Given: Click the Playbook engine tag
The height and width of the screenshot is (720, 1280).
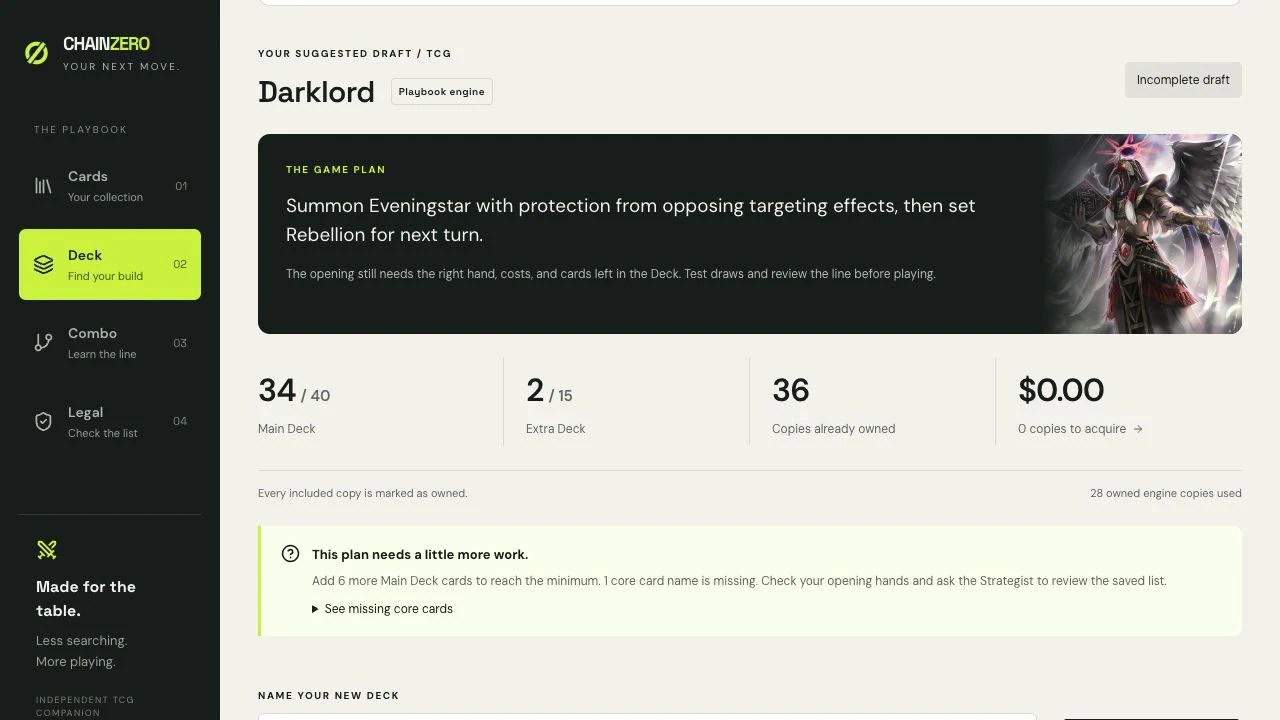Looking at the screenshot, I should 441,92.
